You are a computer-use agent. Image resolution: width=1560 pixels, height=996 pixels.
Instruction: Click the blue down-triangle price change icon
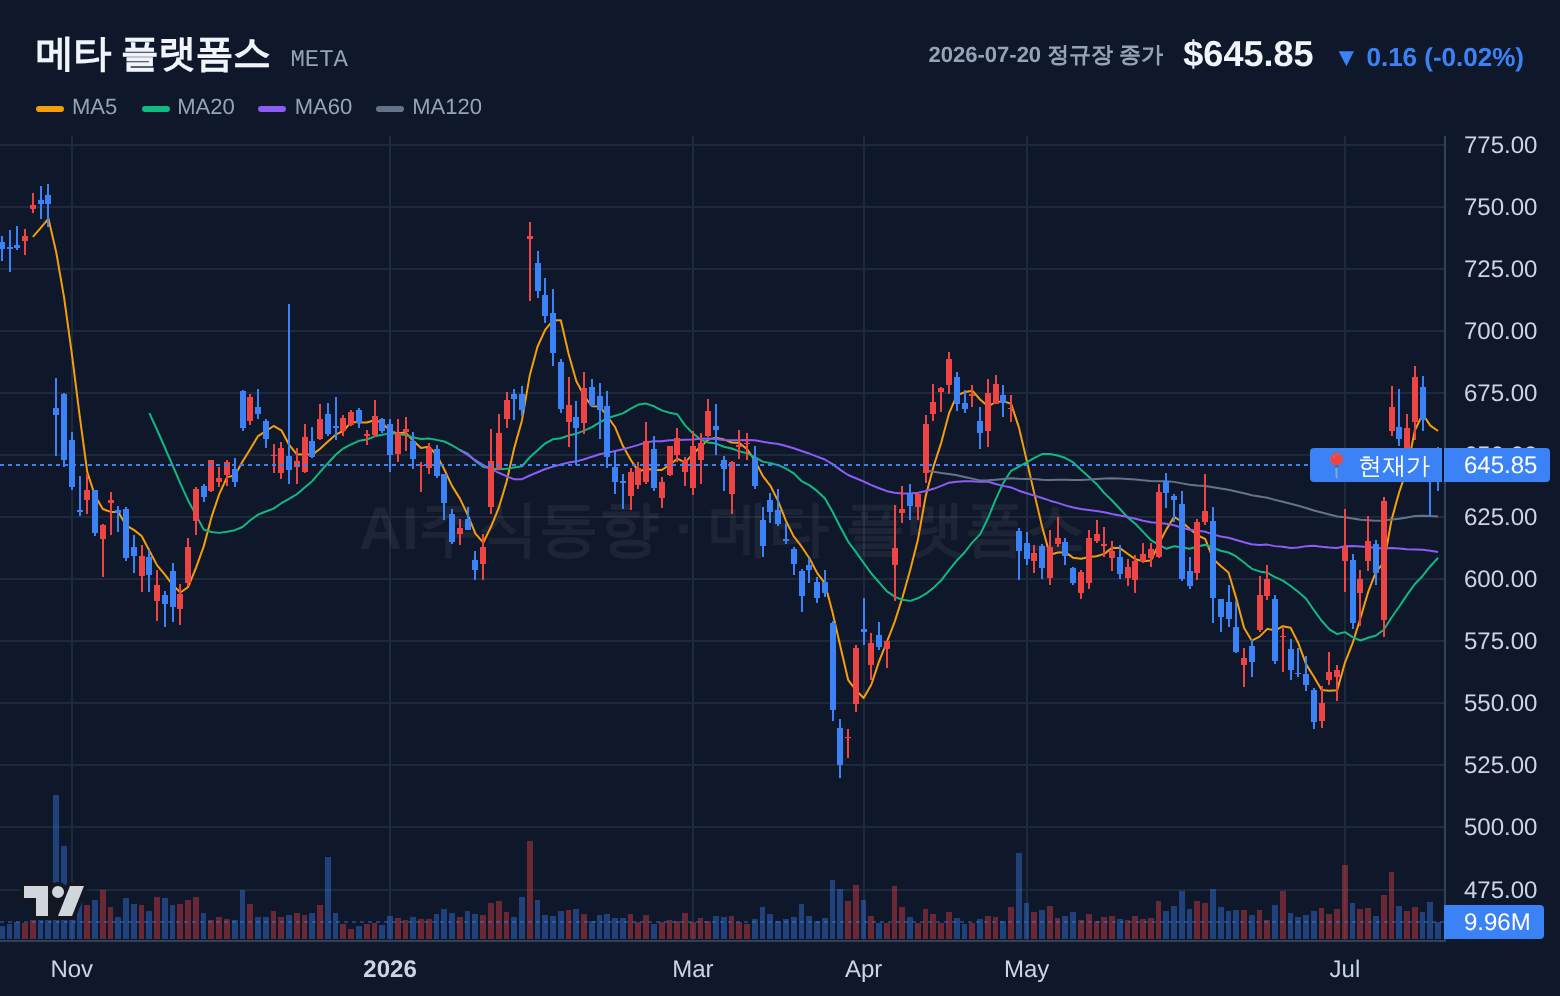click(x=1346, y=58)
